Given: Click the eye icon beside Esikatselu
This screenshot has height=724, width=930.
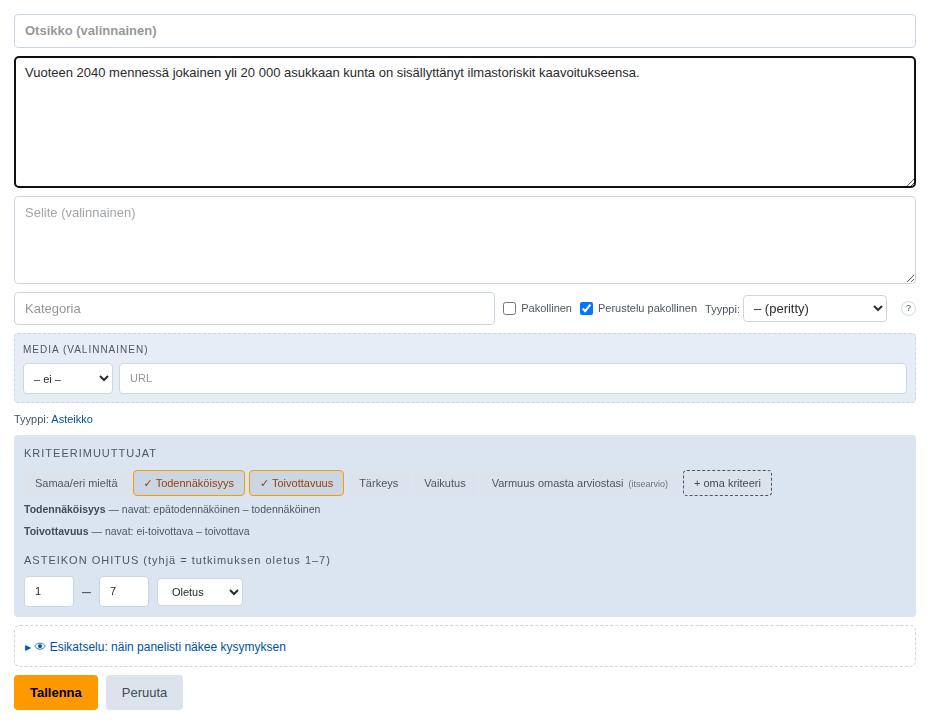Looking at the screenshot, I should (x=40, y=646).
